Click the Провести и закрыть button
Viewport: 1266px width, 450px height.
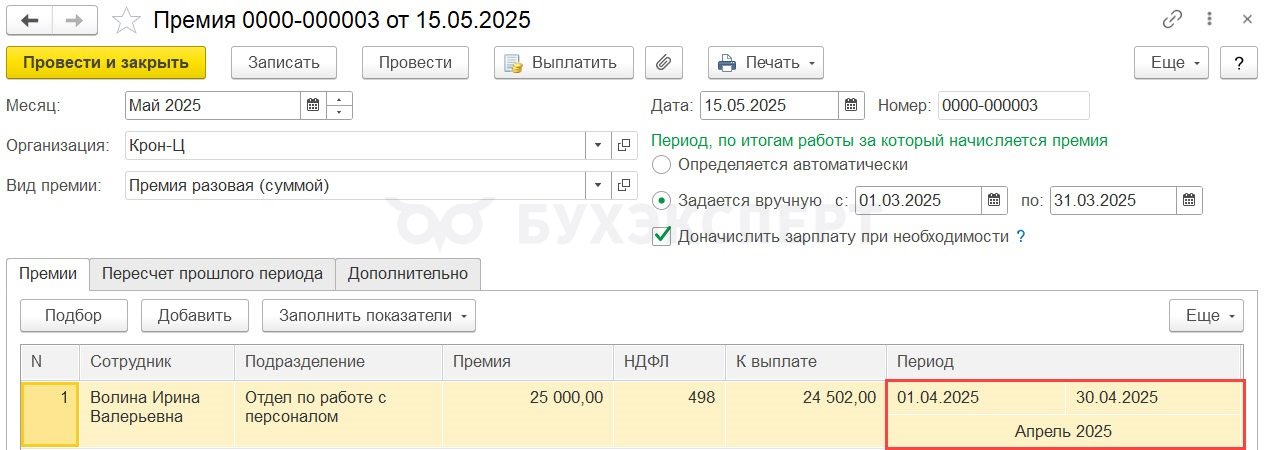click(106, 62)
